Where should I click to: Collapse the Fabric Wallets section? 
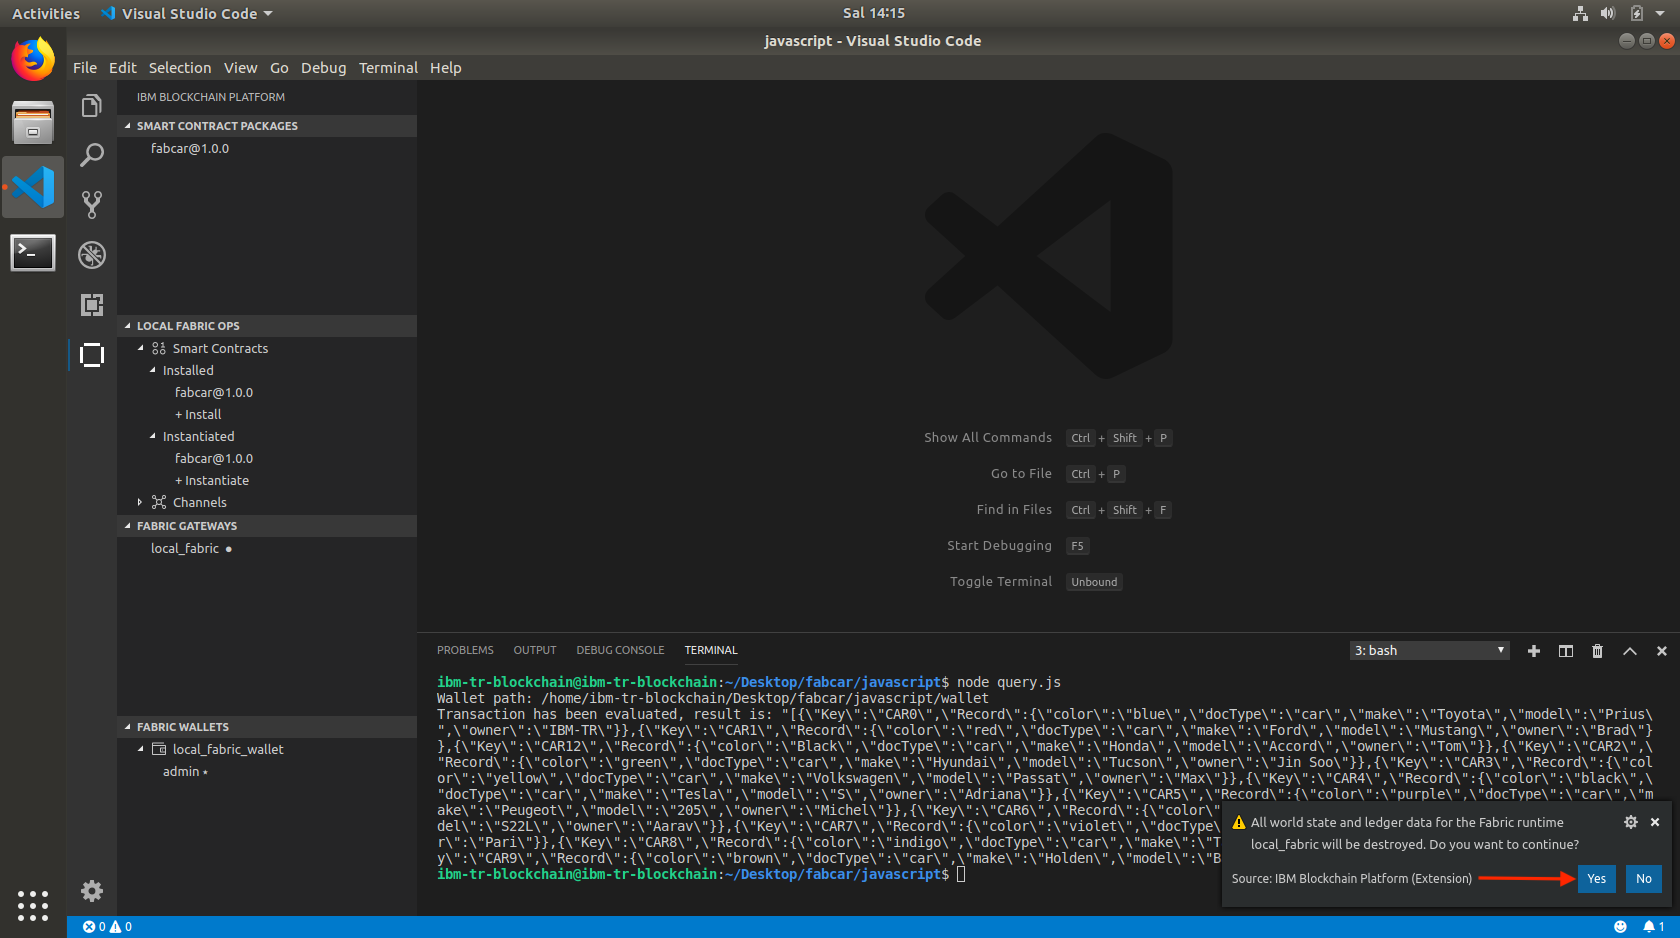tap(267, 727)
